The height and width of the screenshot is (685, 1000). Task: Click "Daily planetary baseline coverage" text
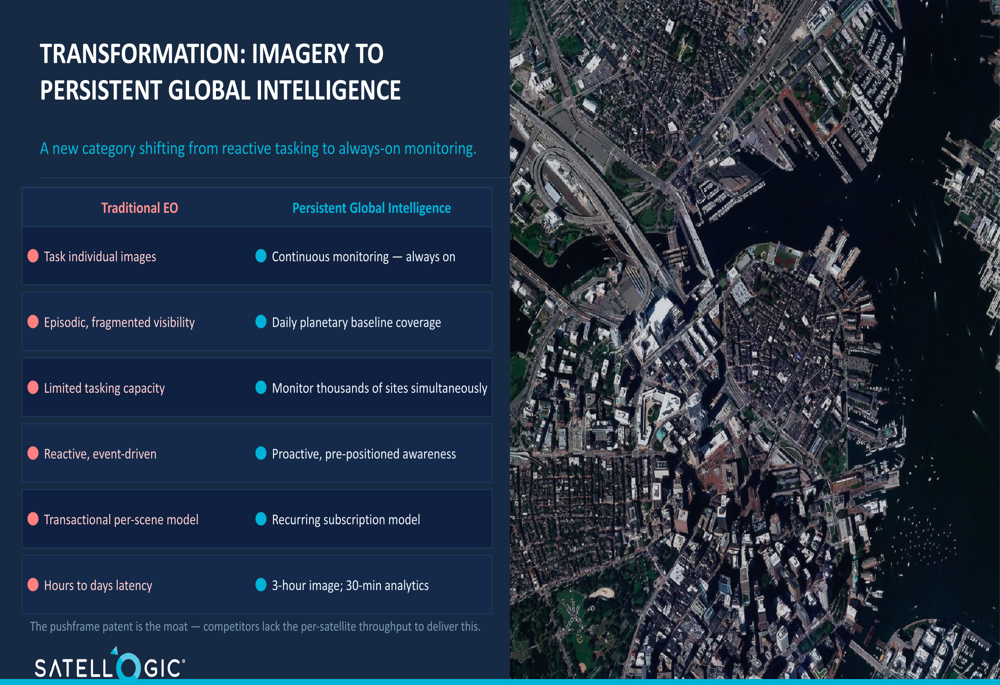357,322
